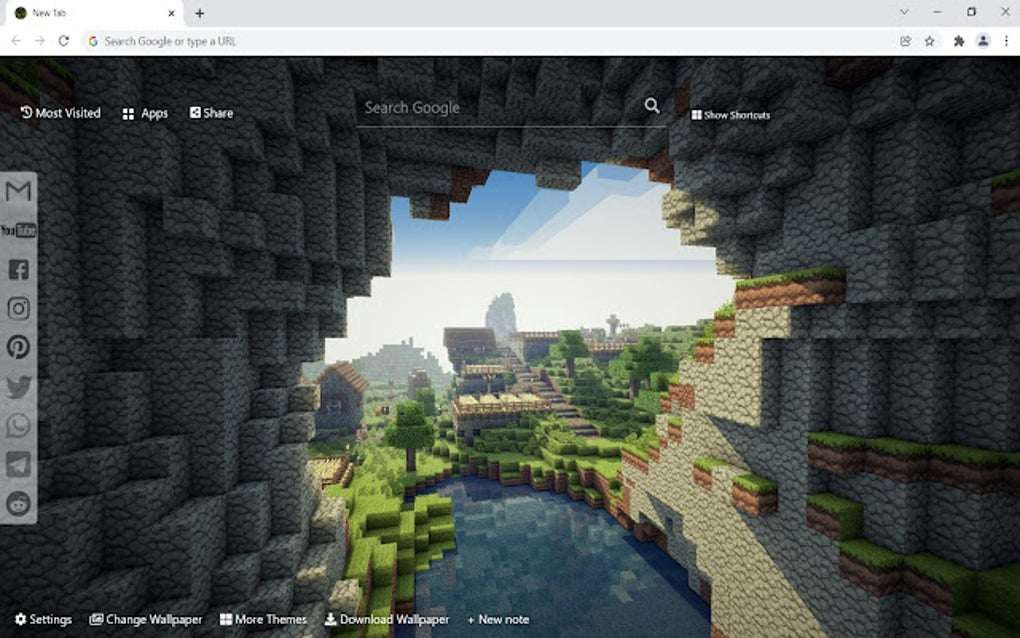Add a New note

498,619
